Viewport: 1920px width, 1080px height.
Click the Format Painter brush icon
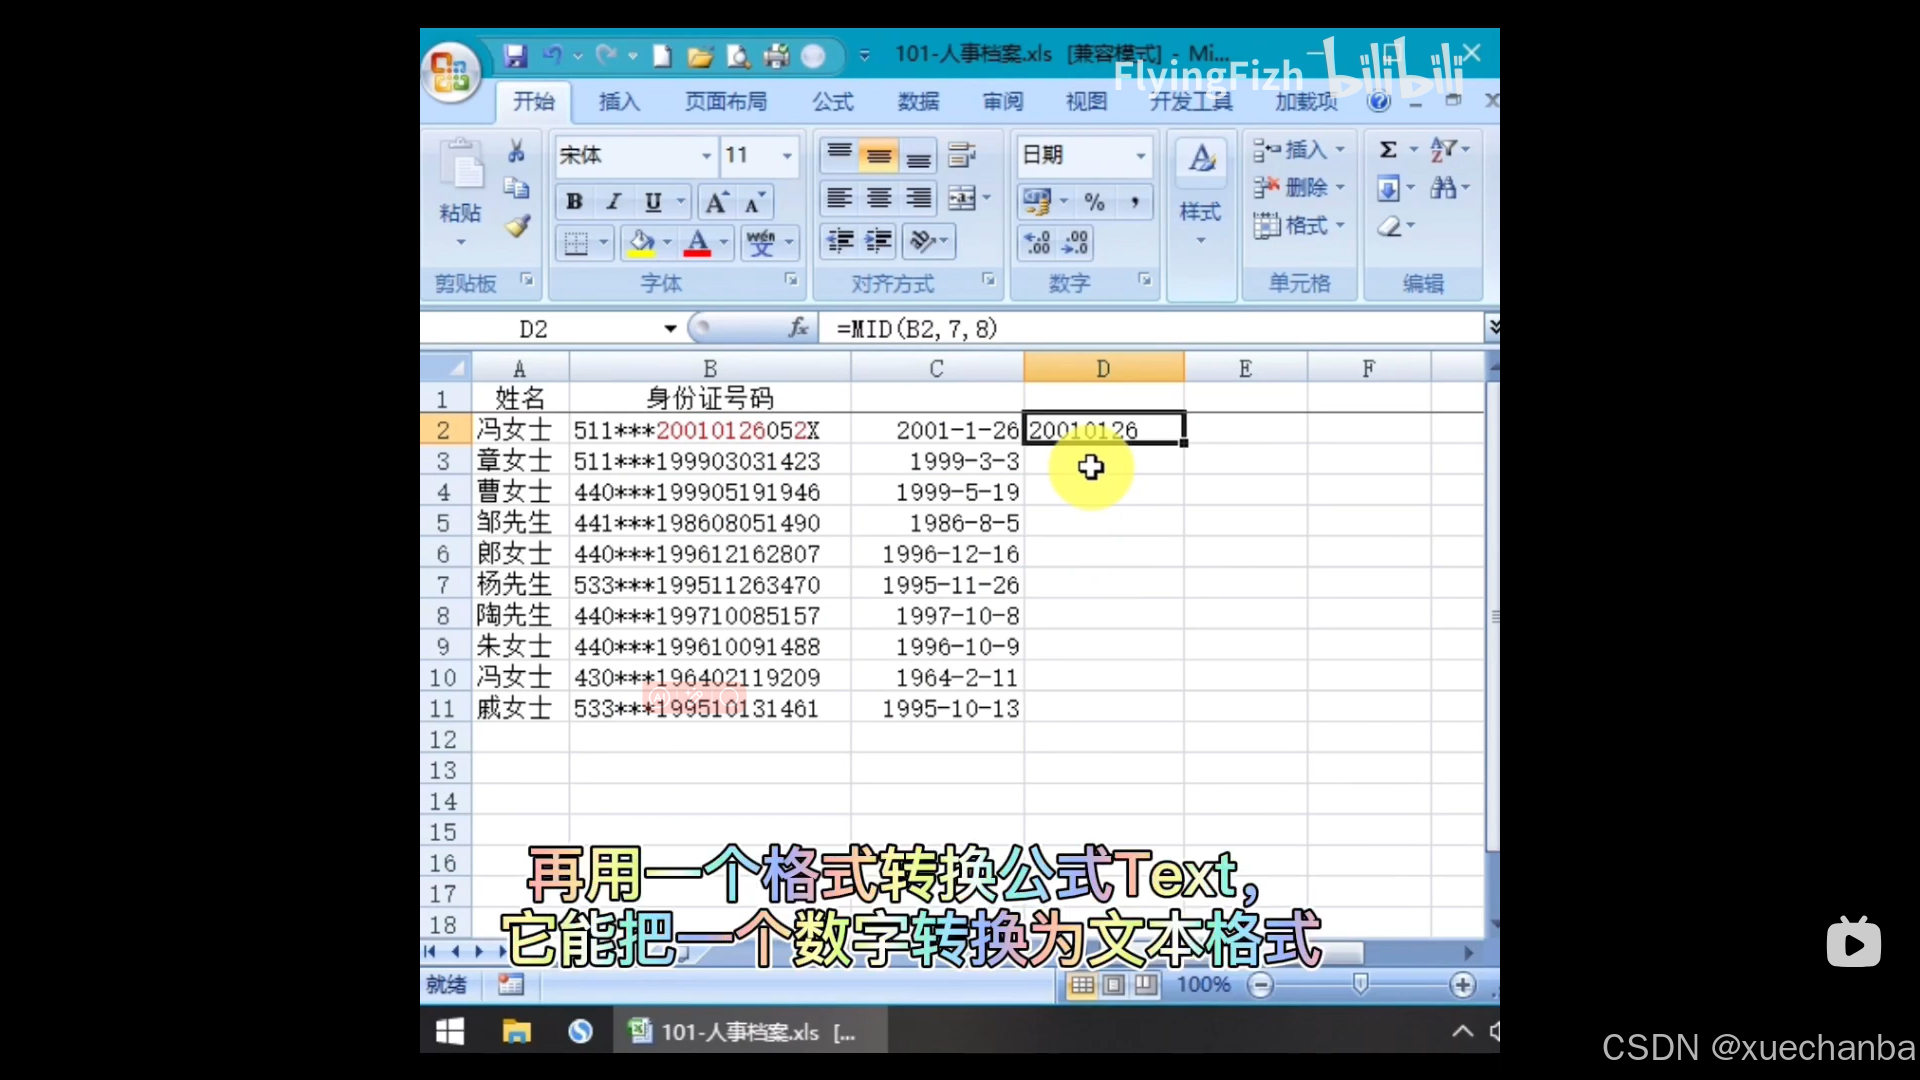tap(517, 227)
